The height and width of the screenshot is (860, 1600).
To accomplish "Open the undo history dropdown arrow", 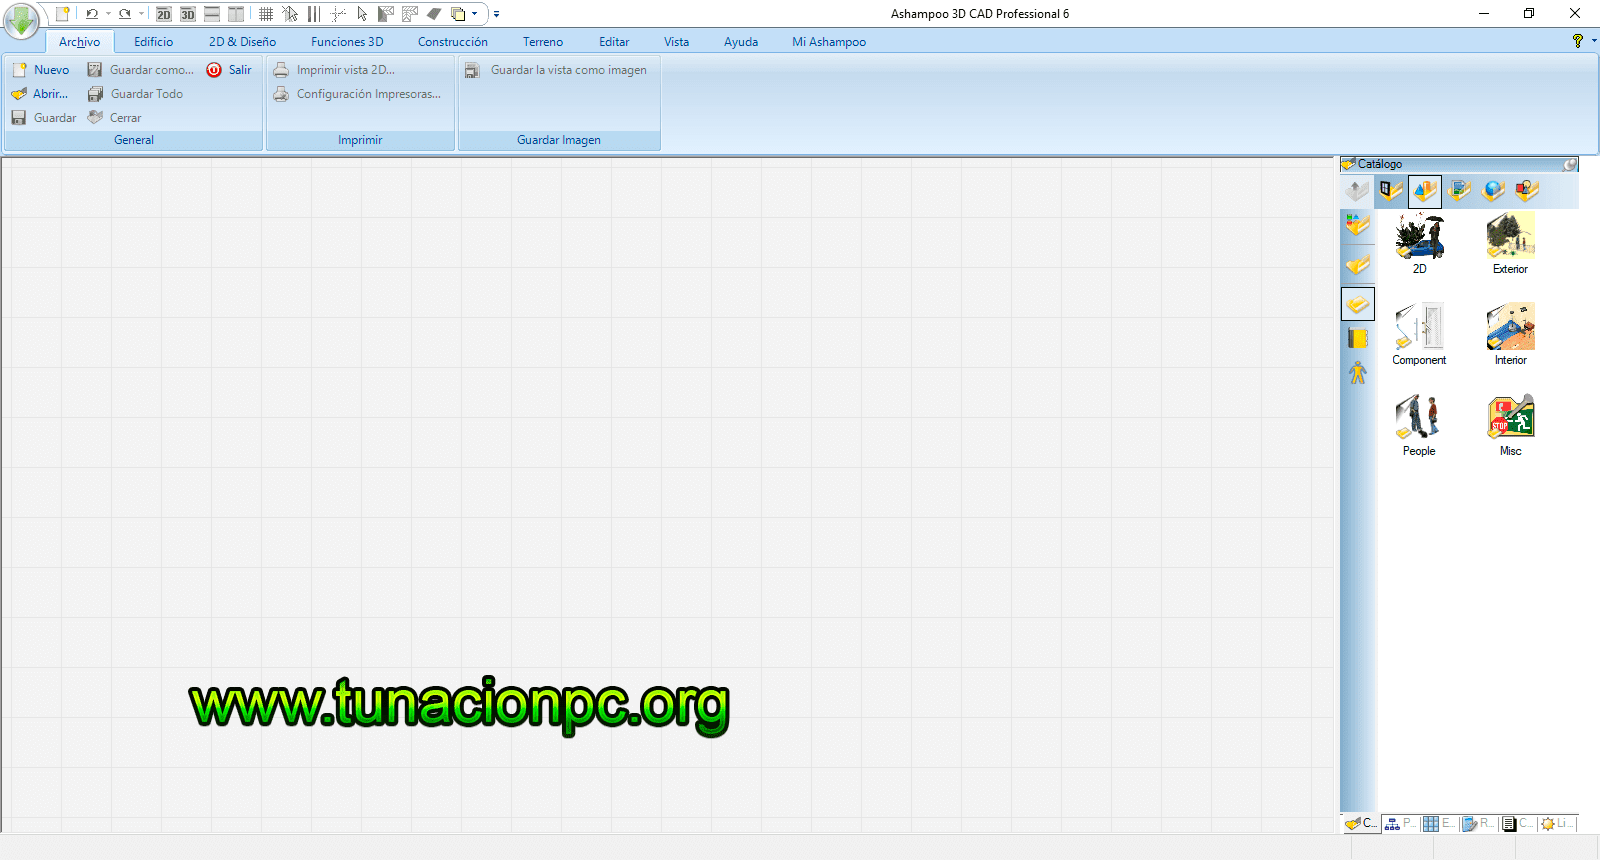I will (x=108, y=14).
